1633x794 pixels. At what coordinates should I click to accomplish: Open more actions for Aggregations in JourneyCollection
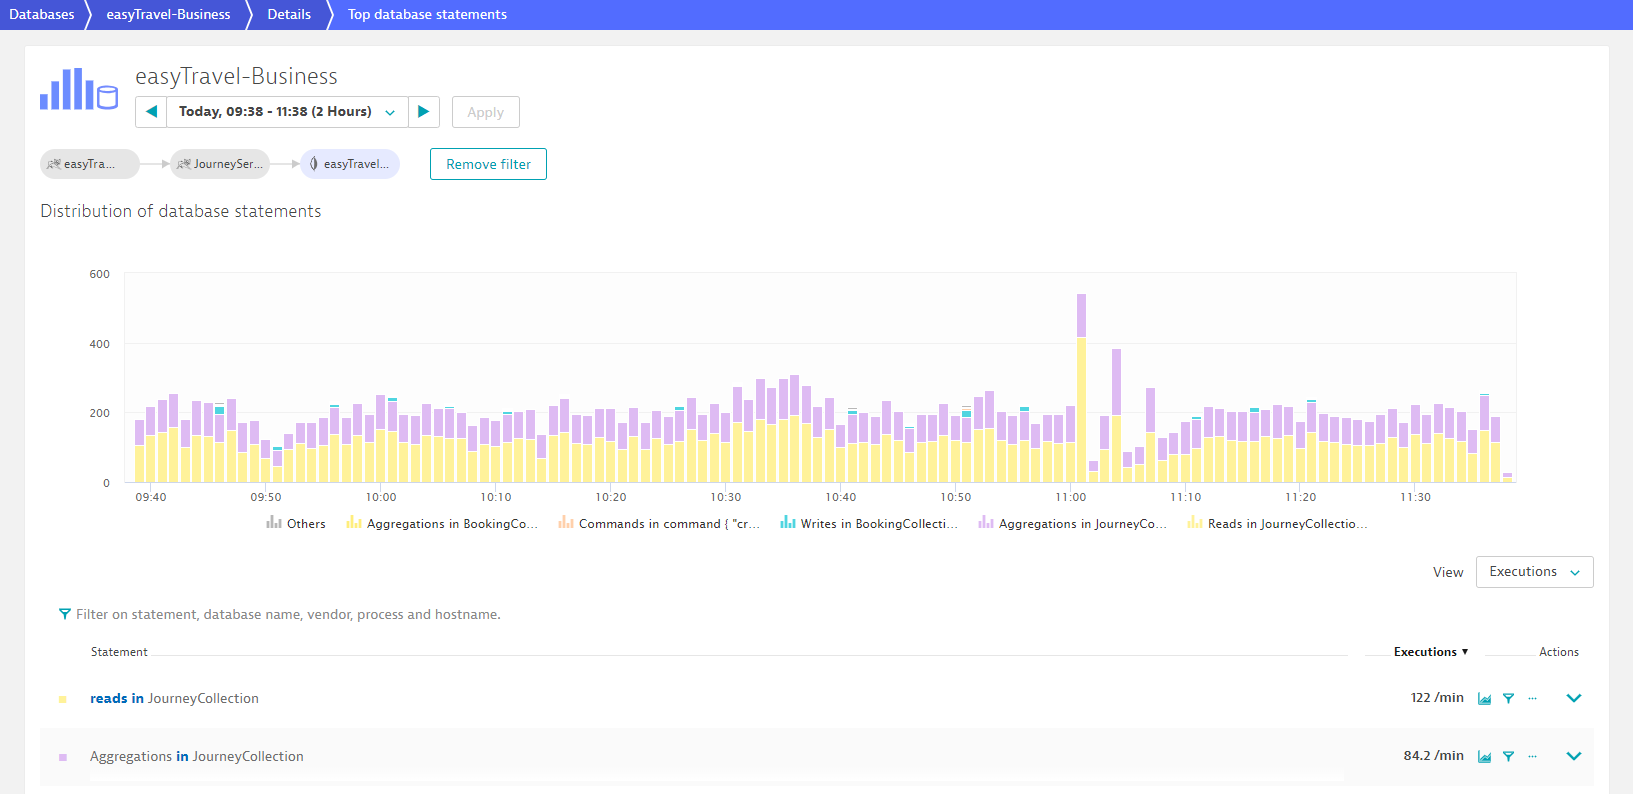click(1532, 757)
